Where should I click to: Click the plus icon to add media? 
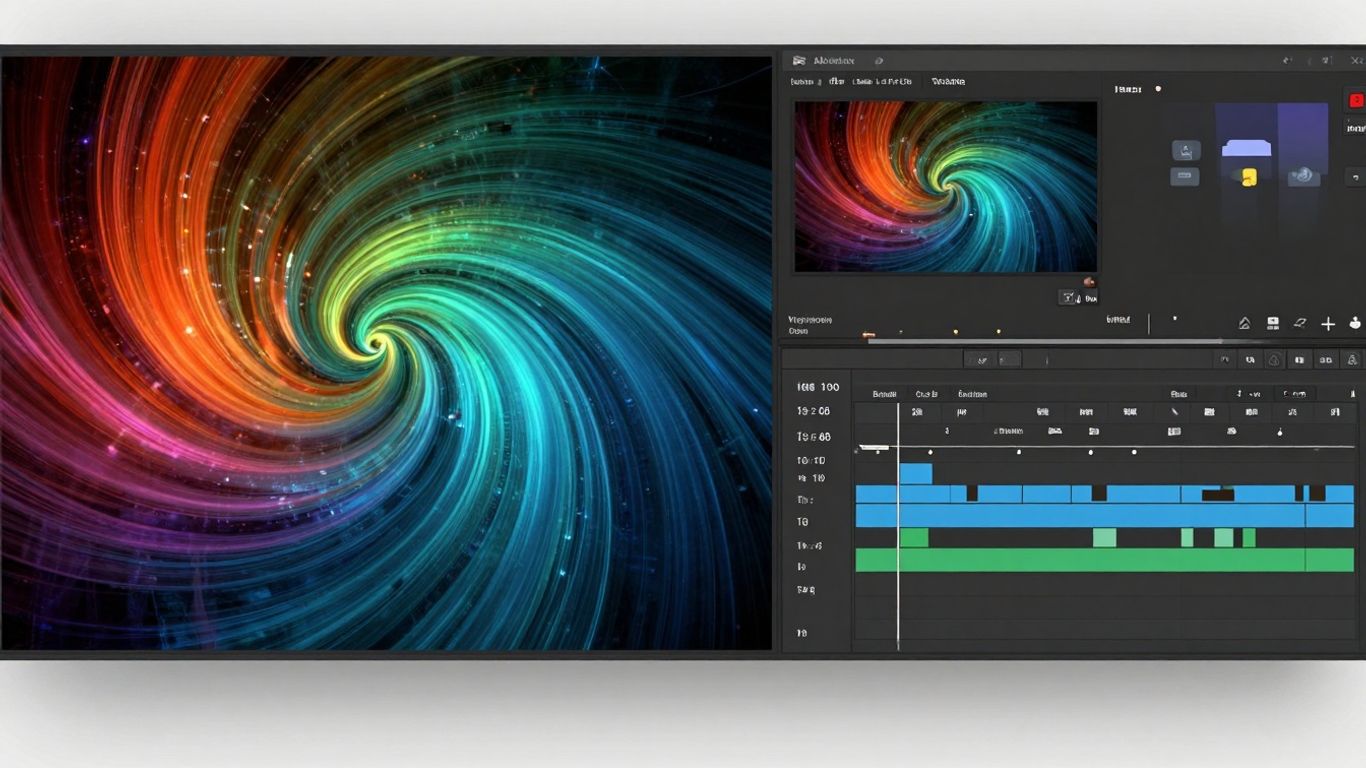click(1328, 323)
